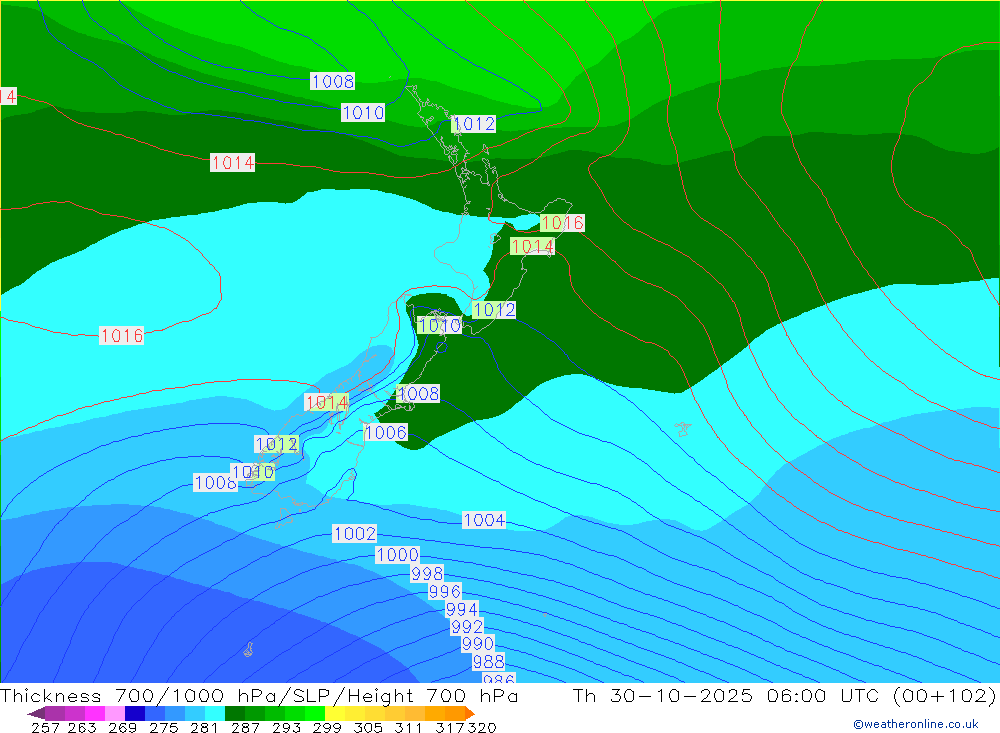Click the legend value 269
The width and height of the screenshot is (1000, 733).
pos(122,727)
